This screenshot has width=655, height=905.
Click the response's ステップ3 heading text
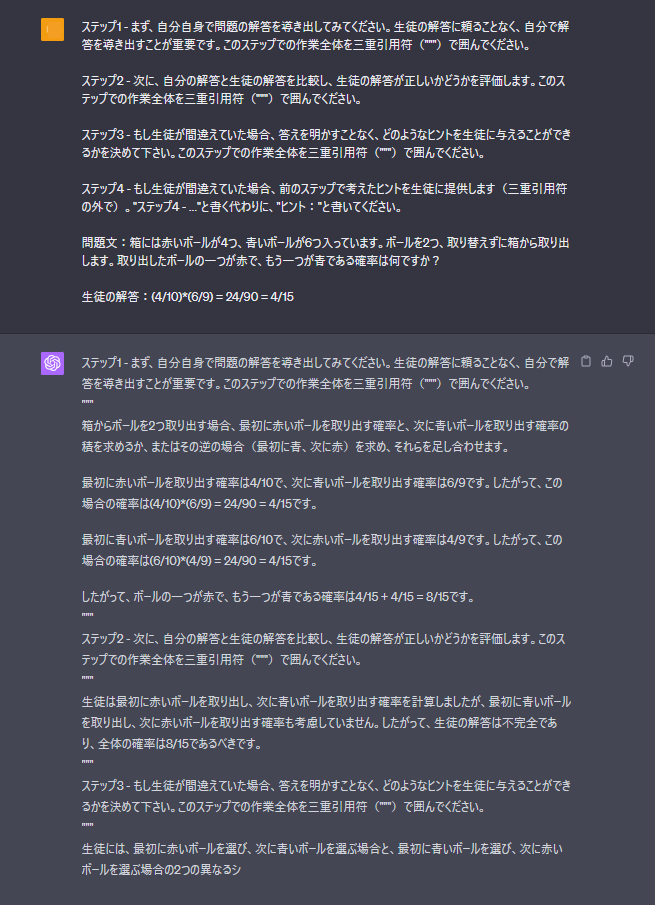click(327, 796)
